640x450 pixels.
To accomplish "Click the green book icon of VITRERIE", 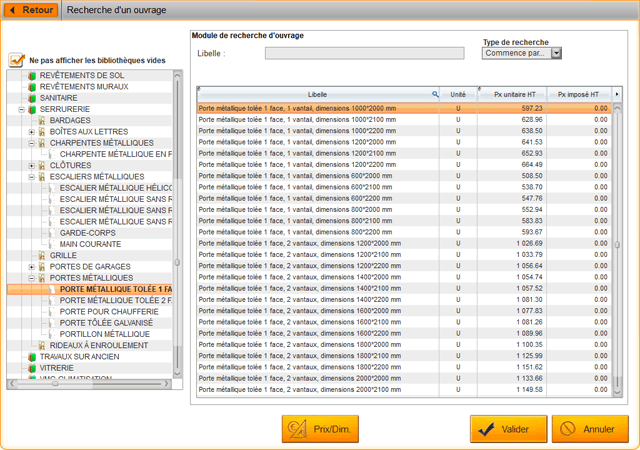I will (32, 368).
